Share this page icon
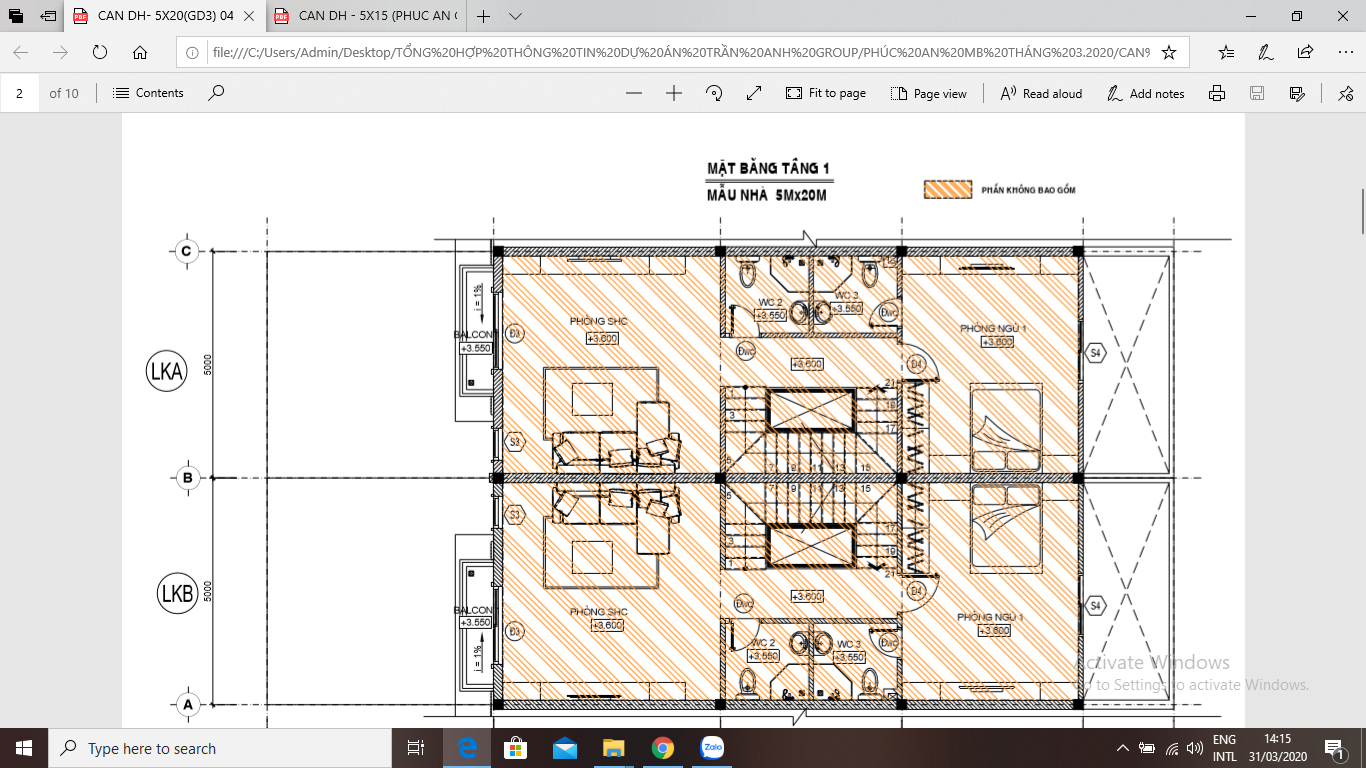 (x=1305, y=52)
